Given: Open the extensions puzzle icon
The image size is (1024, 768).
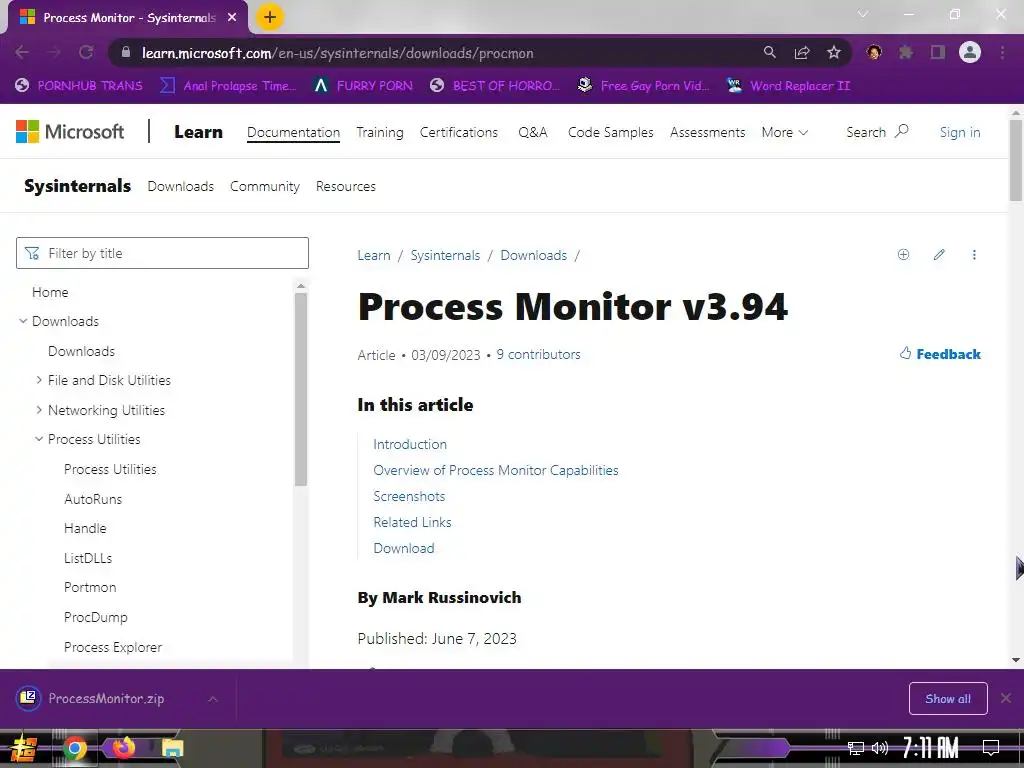Looking at the screenshot, I should (906, 53).
